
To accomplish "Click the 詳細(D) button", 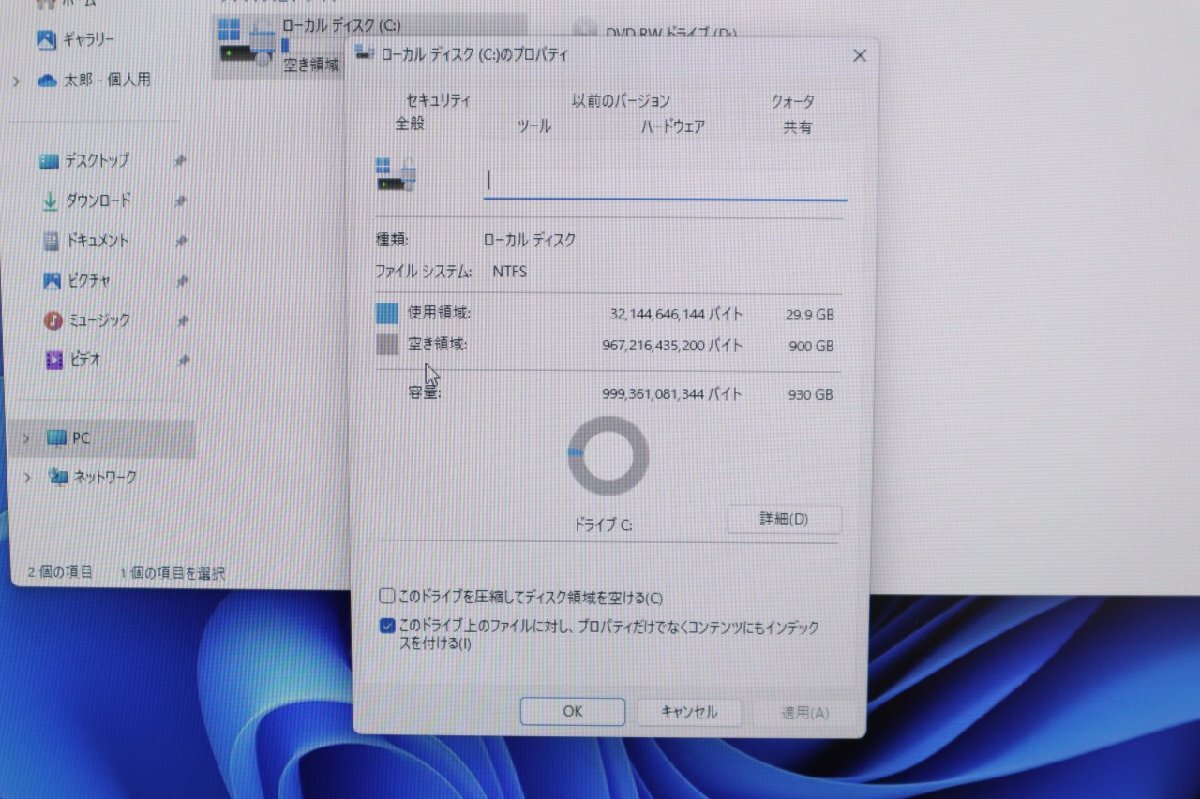I will pos(783,519).
